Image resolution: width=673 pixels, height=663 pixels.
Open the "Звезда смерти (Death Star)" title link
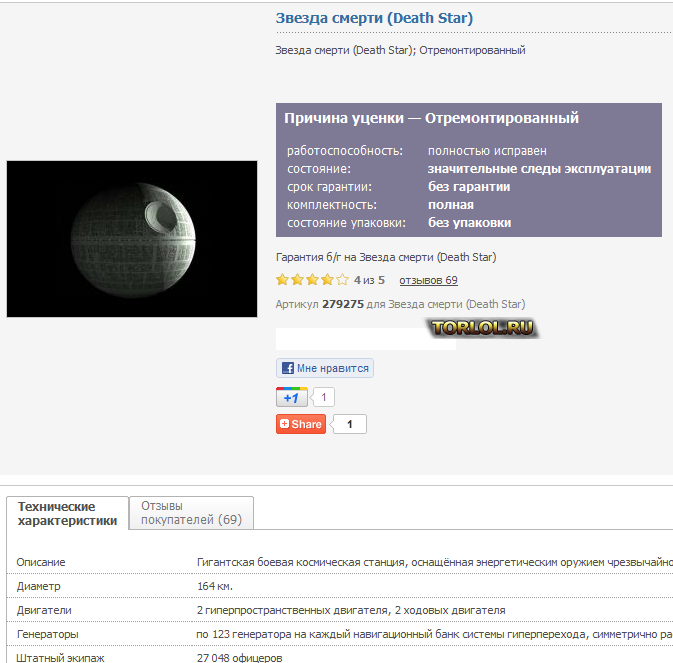[374, 18]
